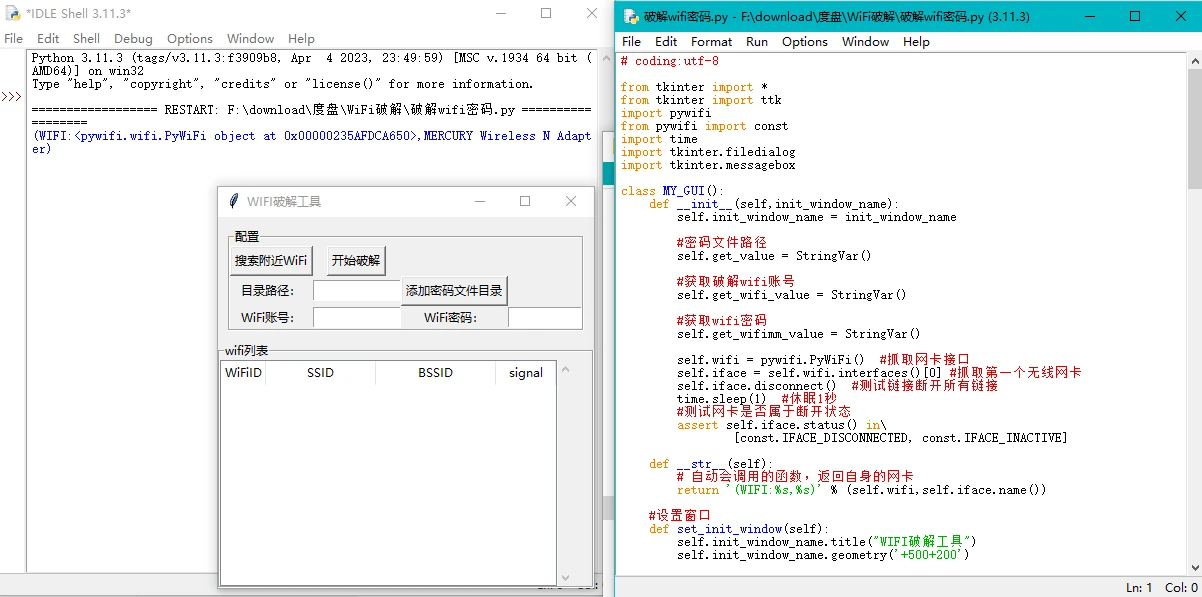Click the 'import pywifi' line
1202x597 pixels.
pos(666,113)
